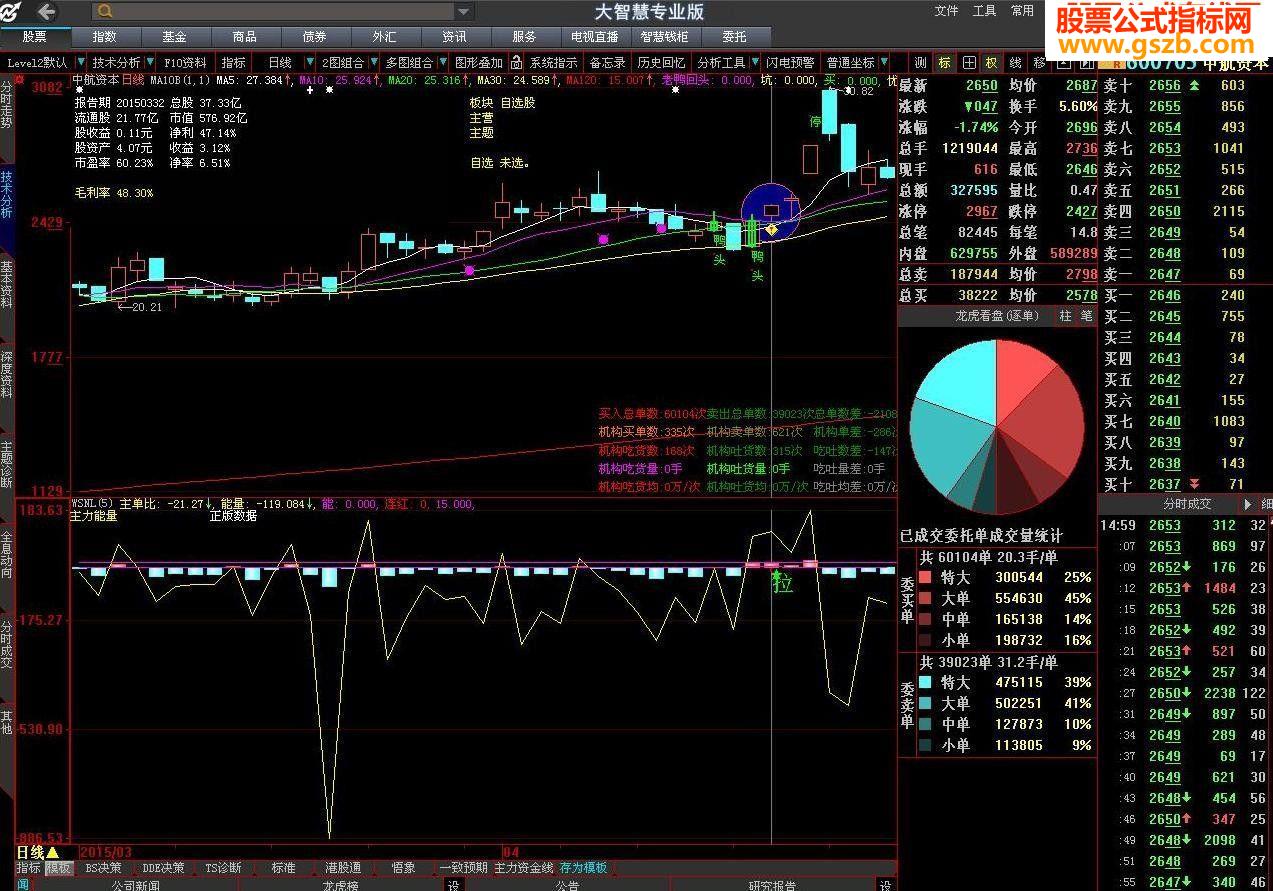Click the 柱 bar view button
Viewport: 1273px width, 891px height.
(1065, 315)
